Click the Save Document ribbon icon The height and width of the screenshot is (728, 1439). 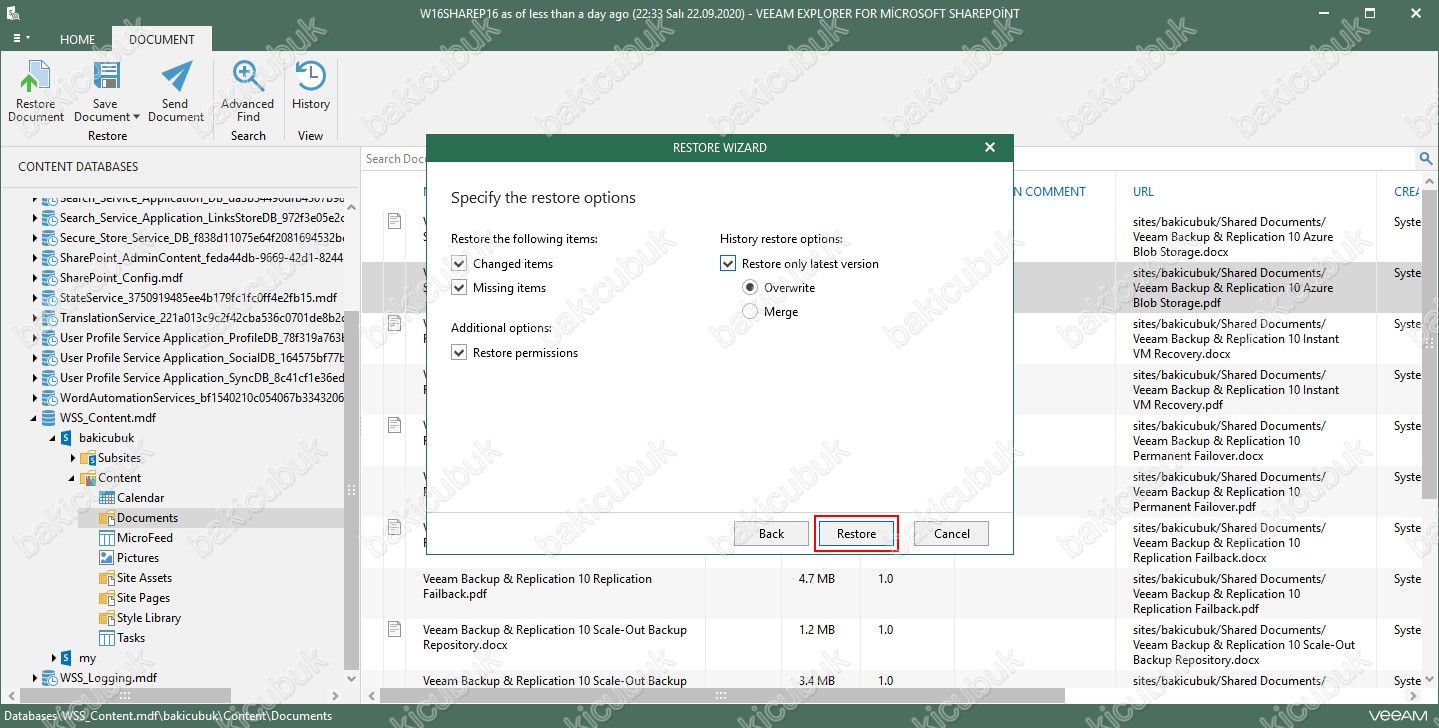(105, 78)
